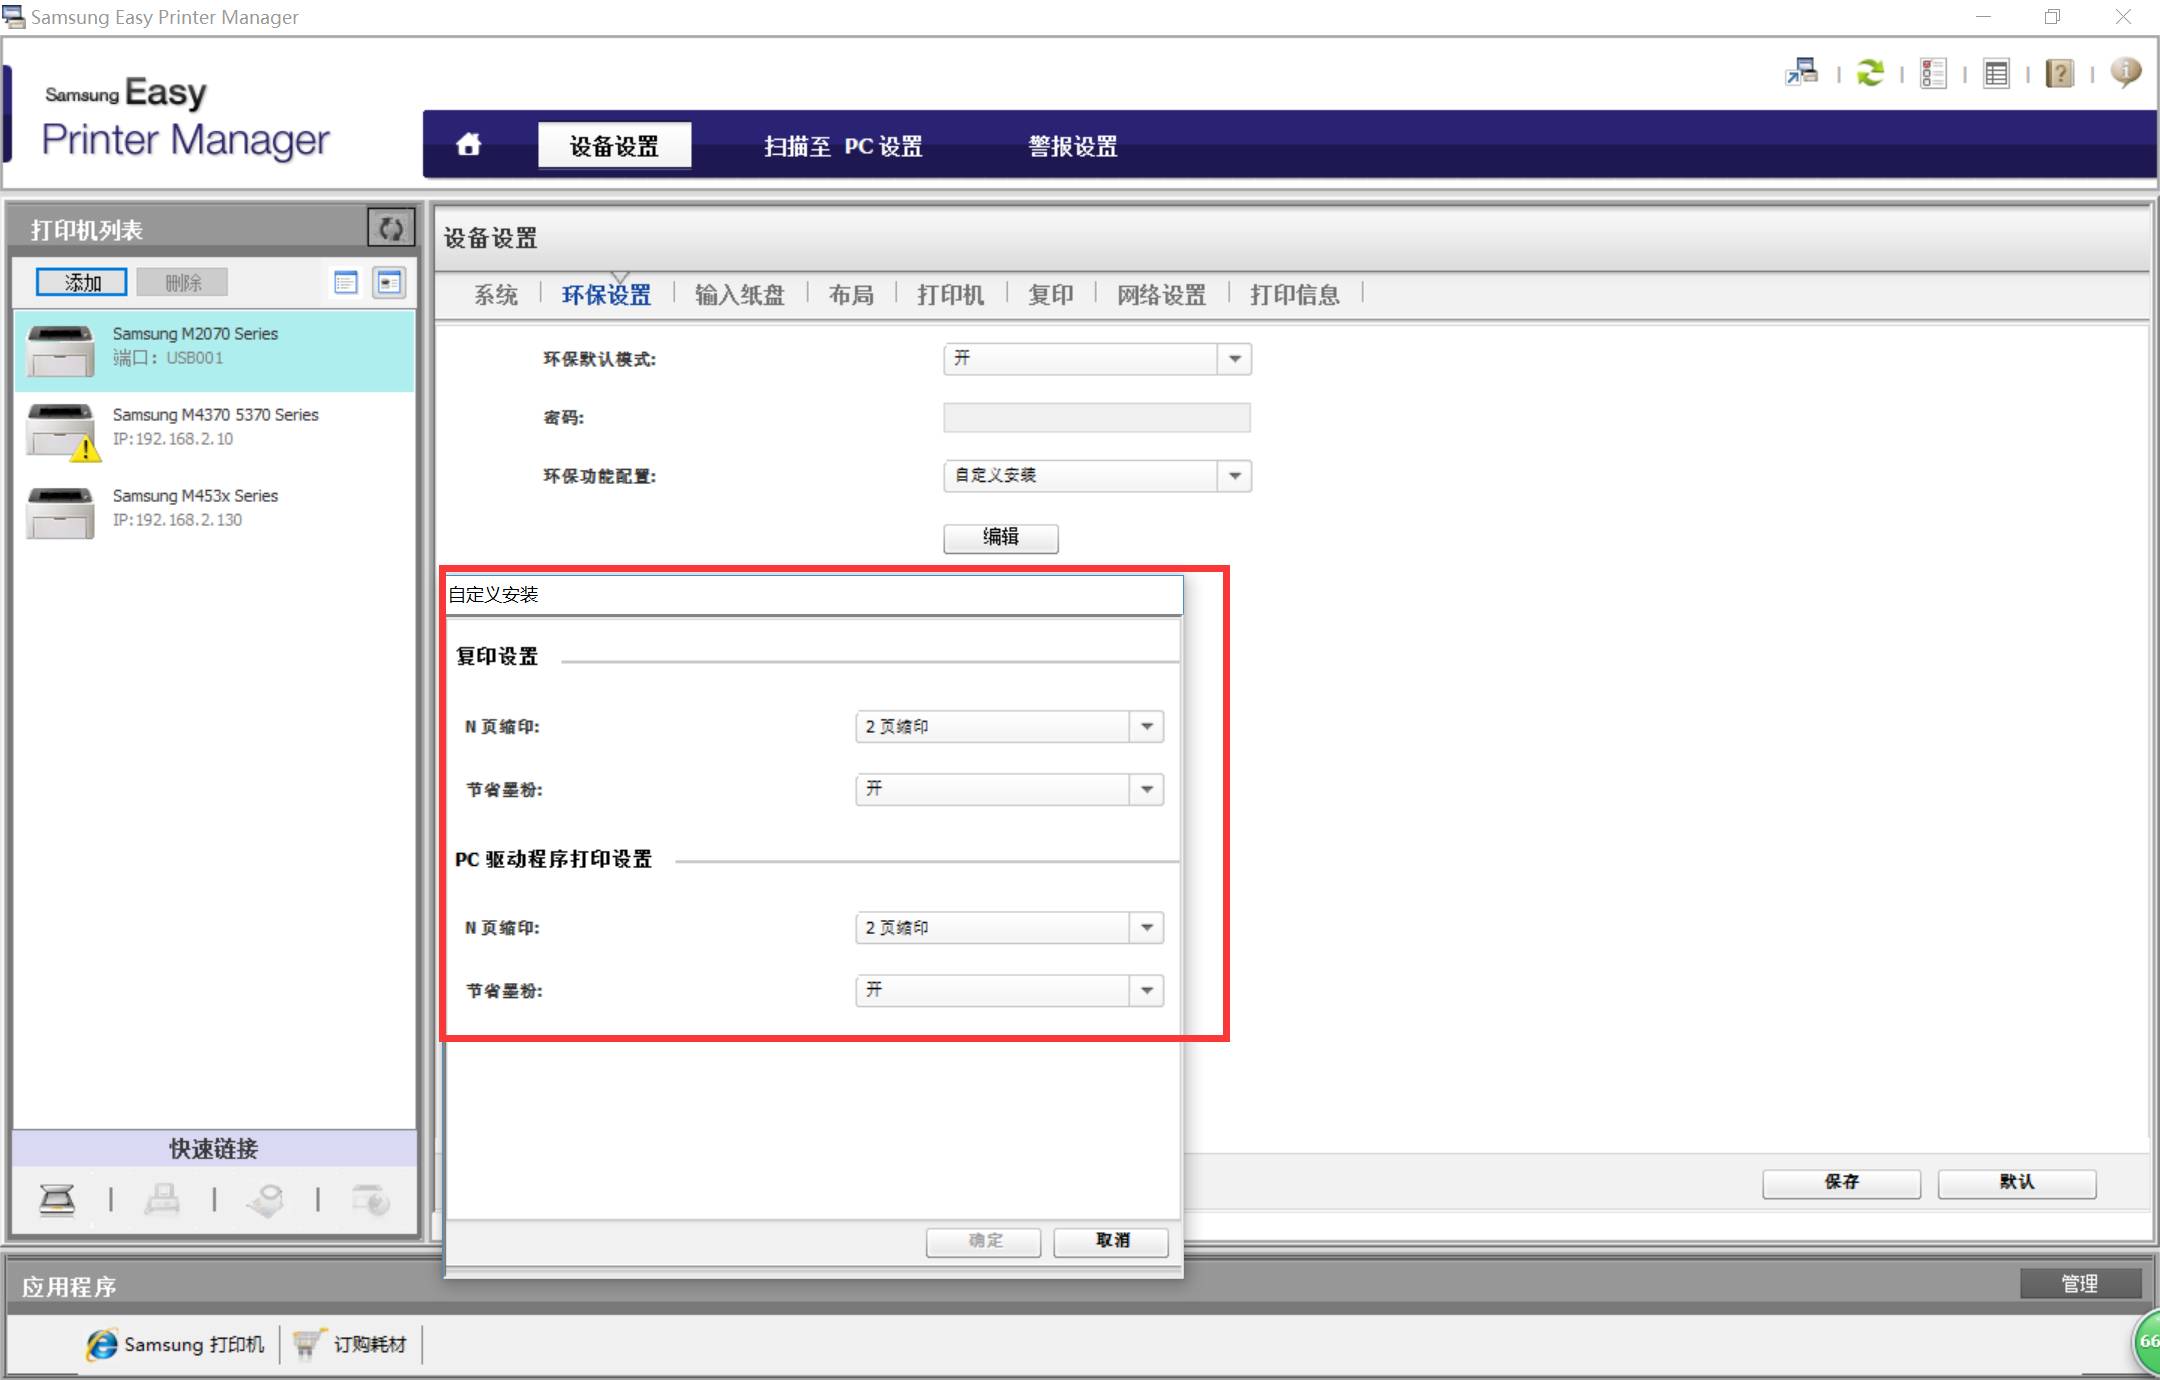
Task: Click the green 66 badge at bottom right
Action: tap(2145, 1342)
